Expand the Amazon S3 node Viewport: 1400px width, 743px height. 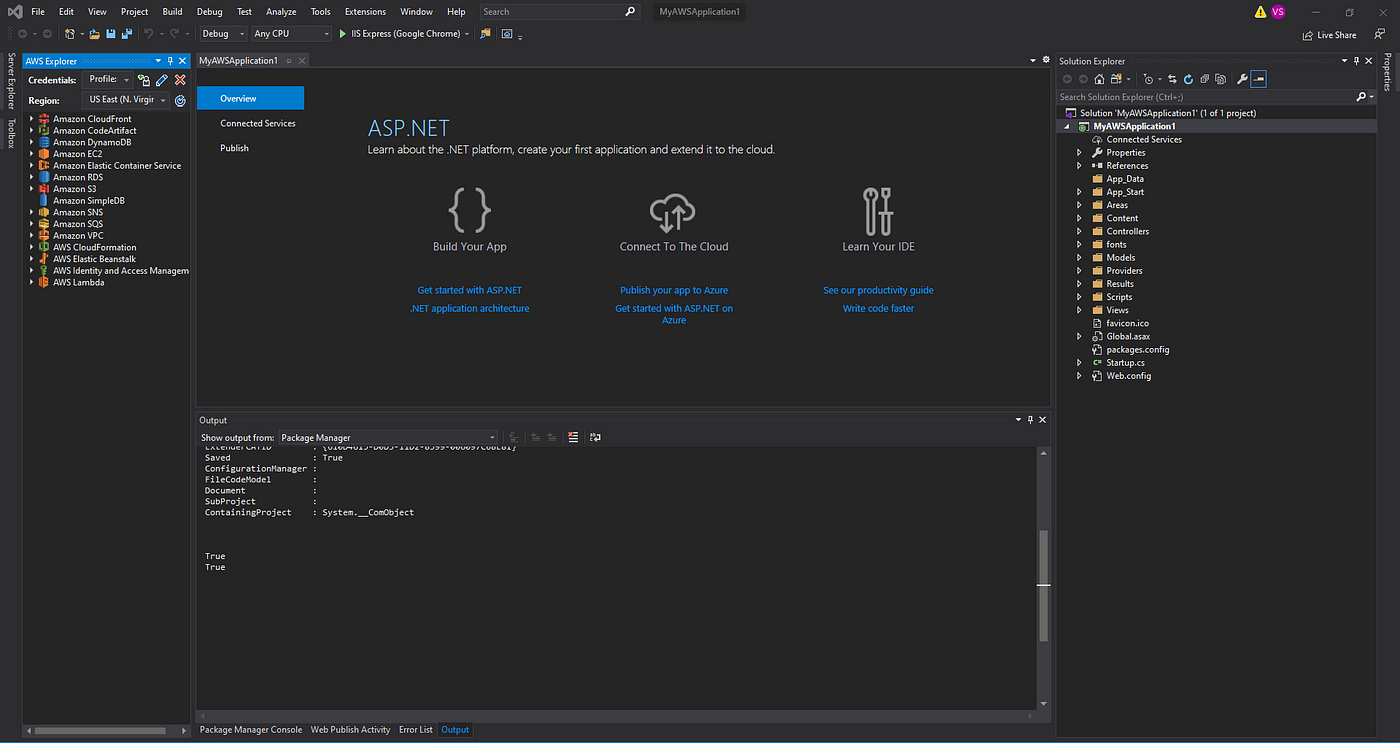(32, 189)
